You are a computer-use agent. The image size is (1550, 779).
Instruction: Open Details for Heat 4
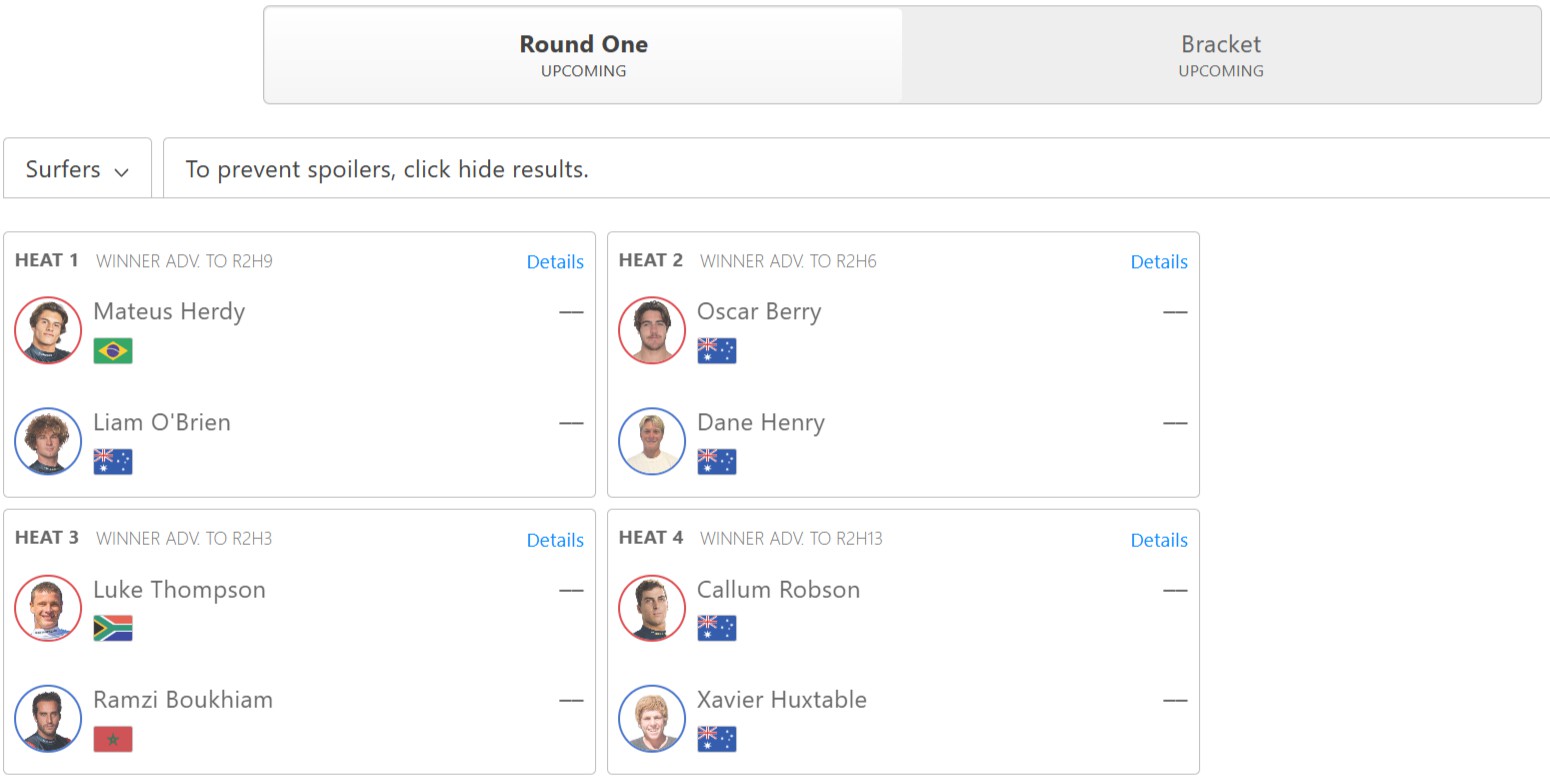[1159, 540]
